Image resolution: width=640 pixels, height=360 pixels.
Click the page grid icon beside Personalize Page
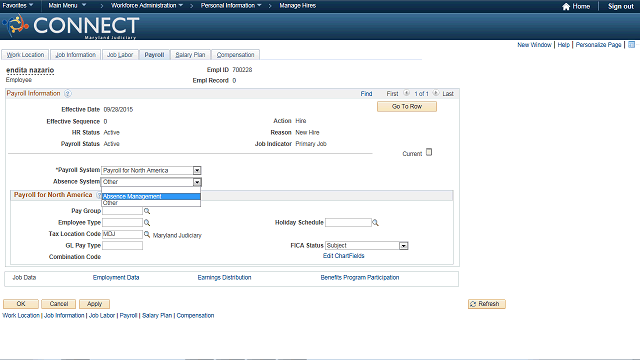click(631, 44)
